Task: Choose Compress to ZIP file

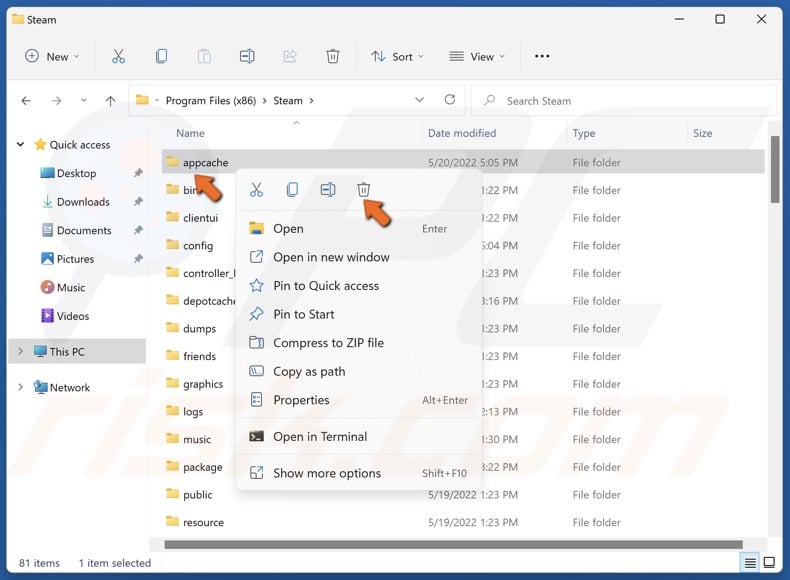Action: pos(359,343)
